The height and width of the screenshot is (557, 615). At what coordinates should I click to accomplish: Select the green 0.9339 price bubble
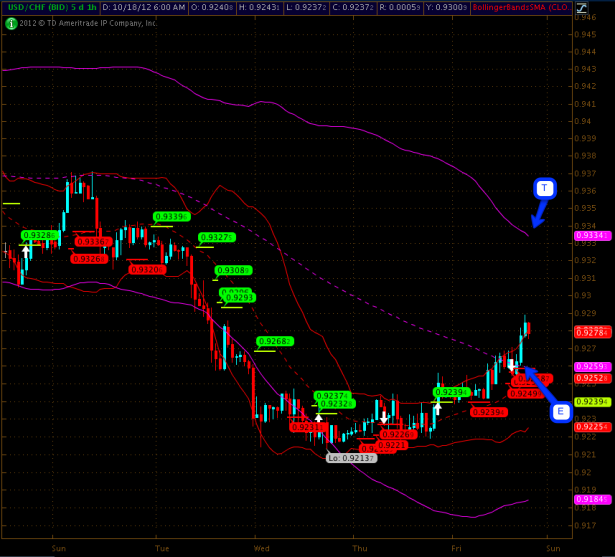(171, 216)
